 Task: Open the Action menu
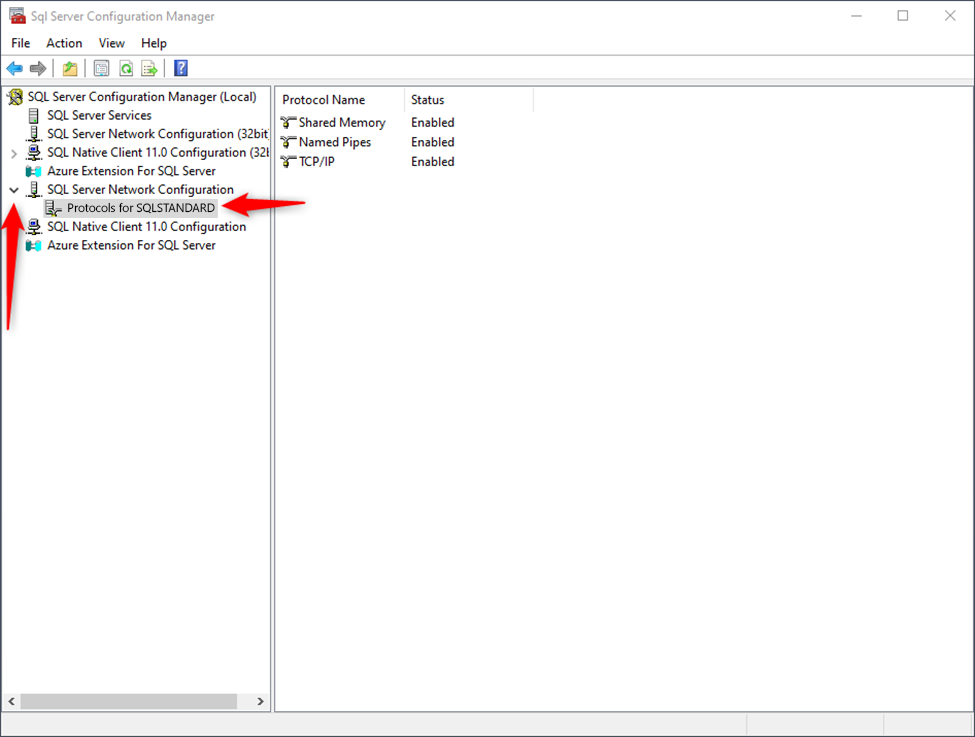(64, 43)
